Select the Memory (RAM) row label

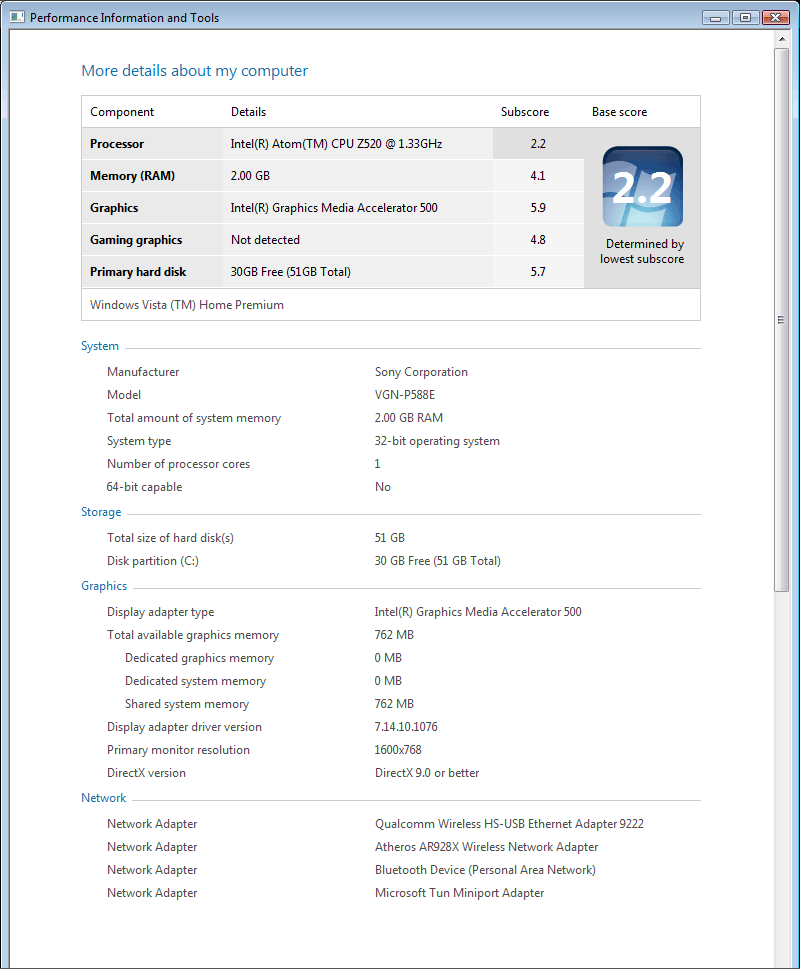coord(132,176)
